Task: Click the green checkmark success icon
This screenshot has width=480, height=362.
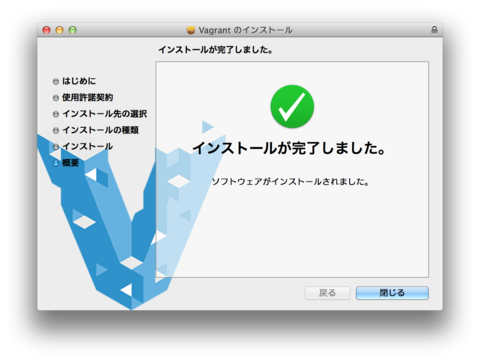Action: click(292, 106)
